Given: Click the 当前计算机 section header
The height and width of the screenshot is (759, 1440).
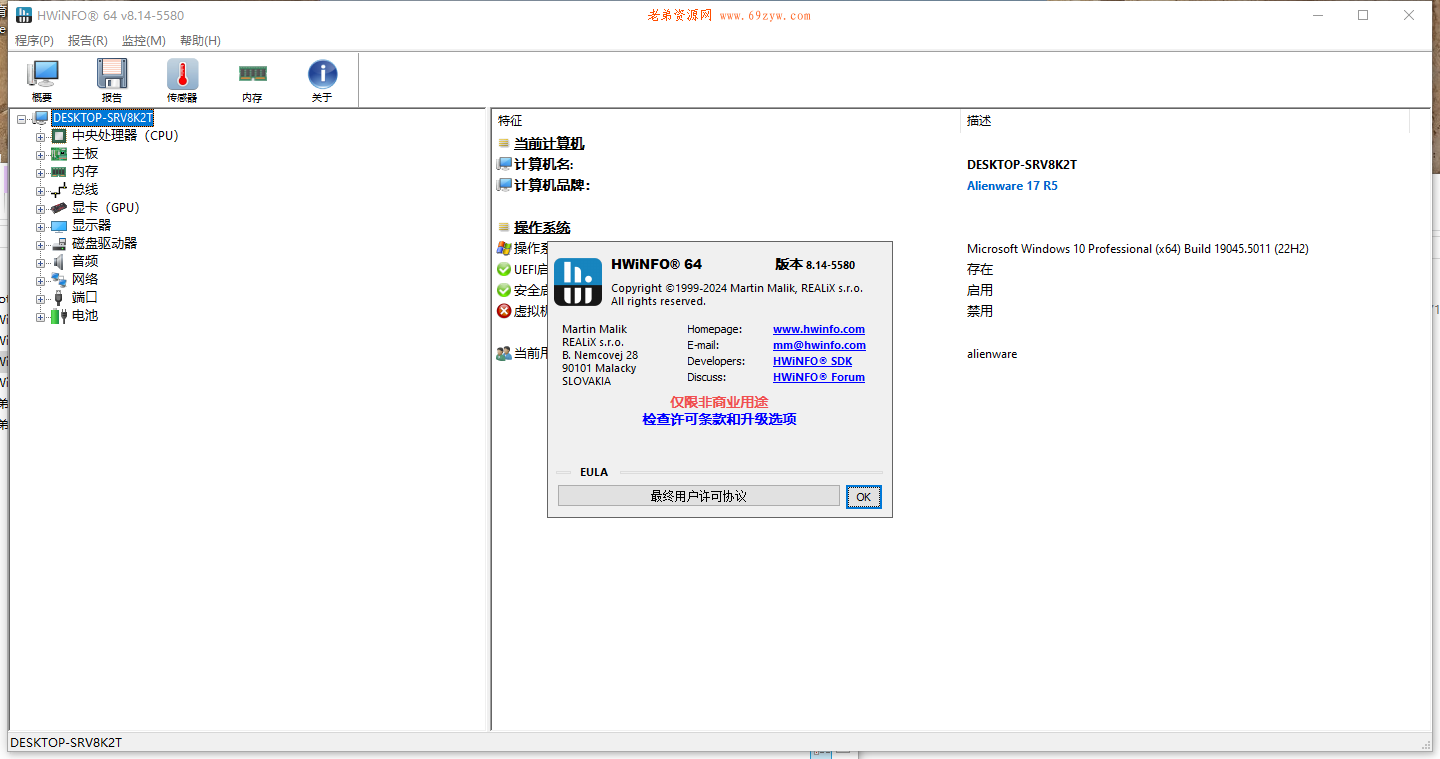Looking at the screenshot, I should click(549, 144).
